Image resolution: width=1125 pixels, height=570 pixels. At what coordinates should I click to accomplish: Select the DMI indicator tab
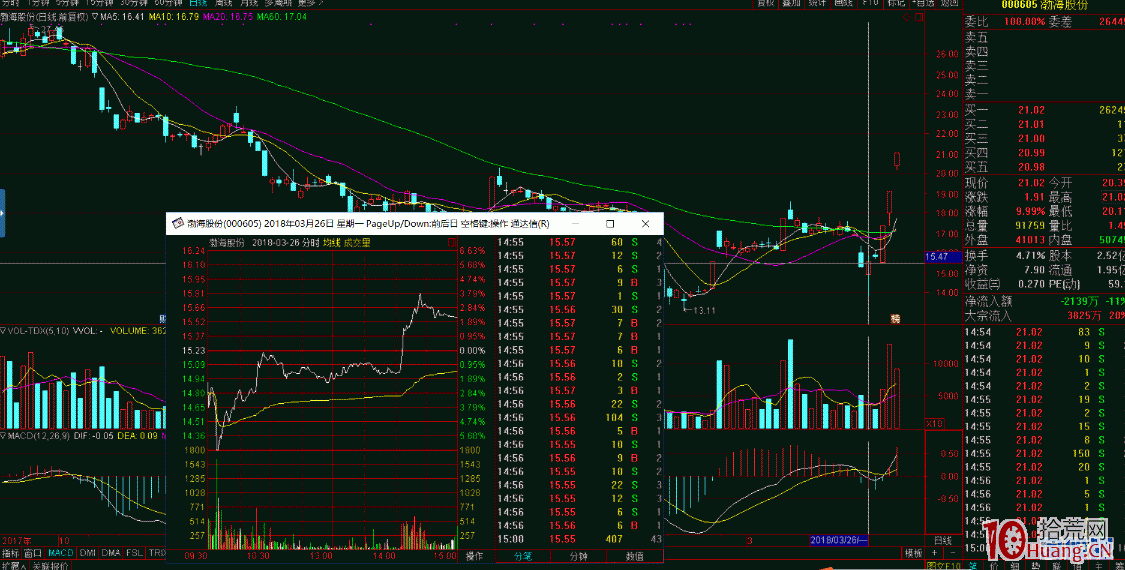coord(88,553)
